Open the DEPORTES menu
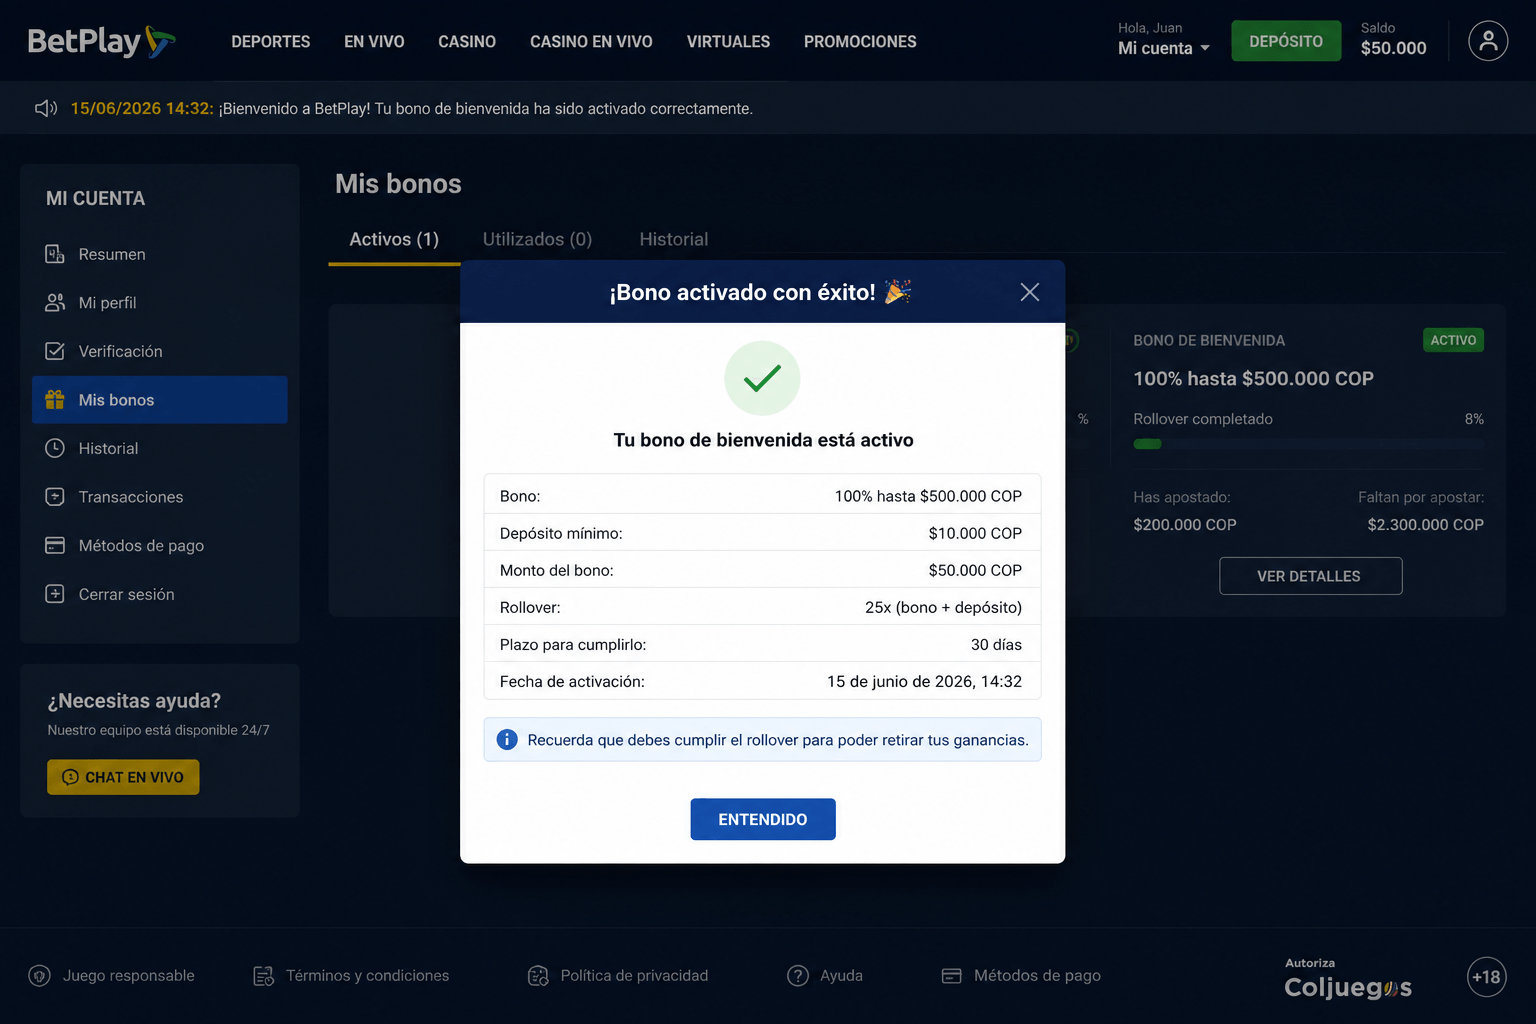This screenshot has height=1024, width=1536. (x=271, y=41)
